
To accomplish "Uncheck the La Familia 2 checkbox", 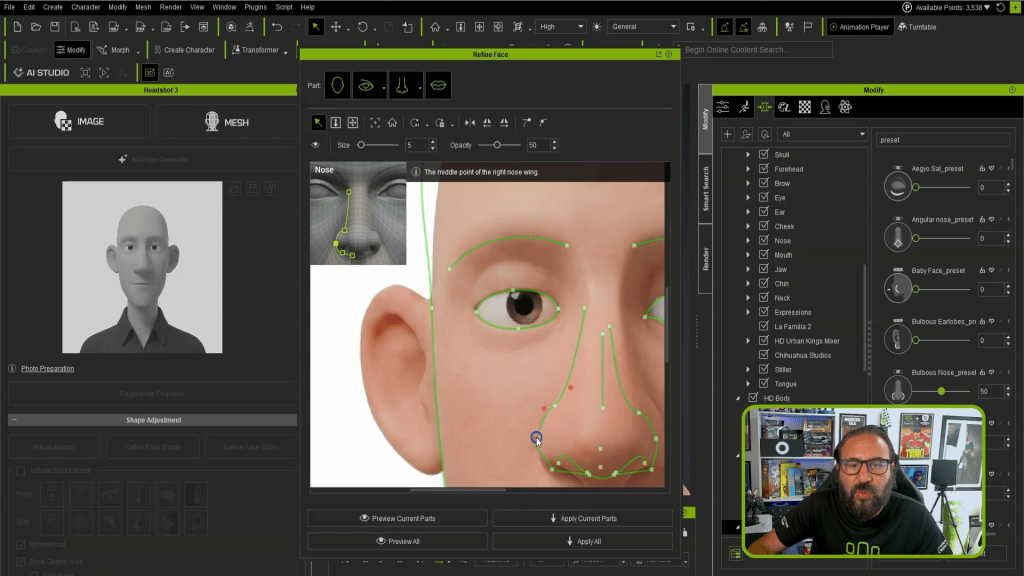I will pos(763,326).
